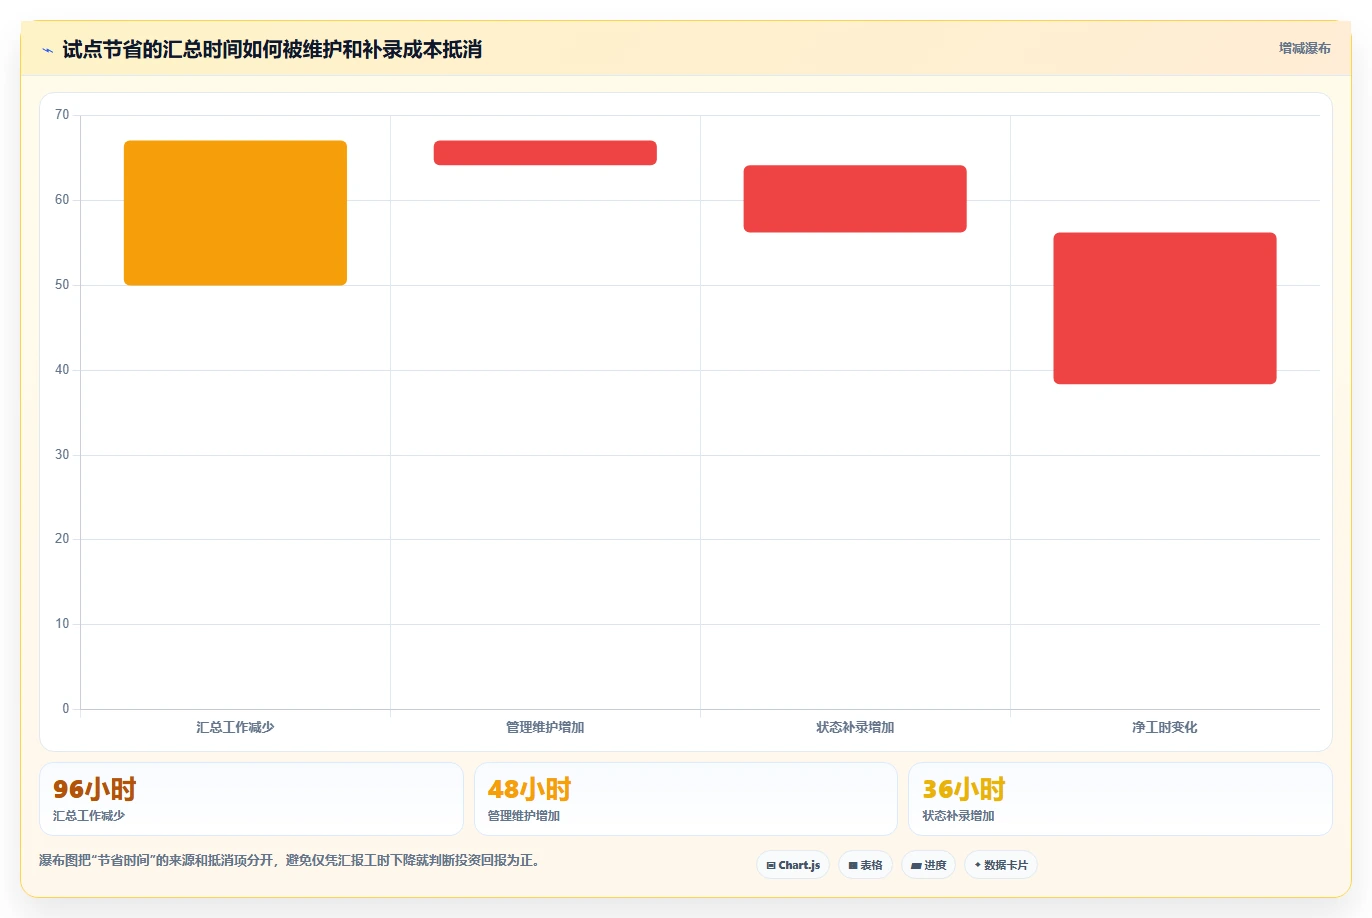Select the Chart.js tag chip
This screenshot has height=918, width=1372.
793,865
